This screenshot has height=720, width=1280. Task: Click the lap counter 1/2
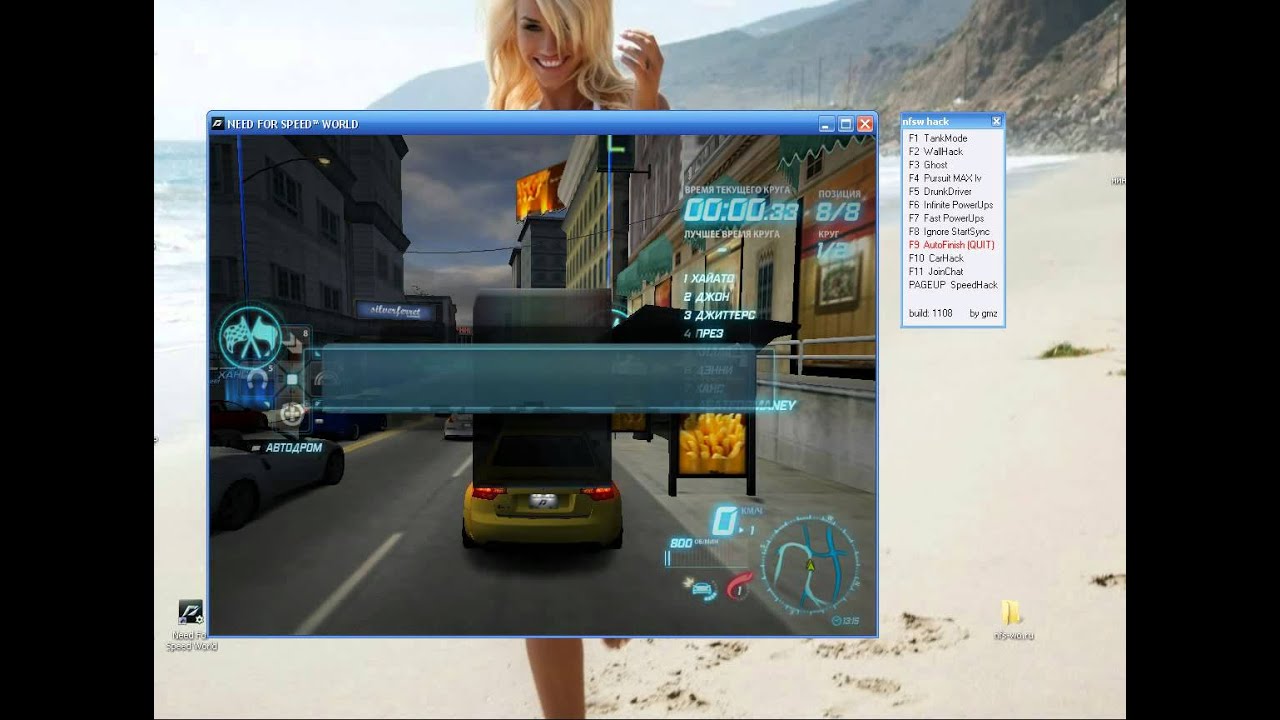834,252
